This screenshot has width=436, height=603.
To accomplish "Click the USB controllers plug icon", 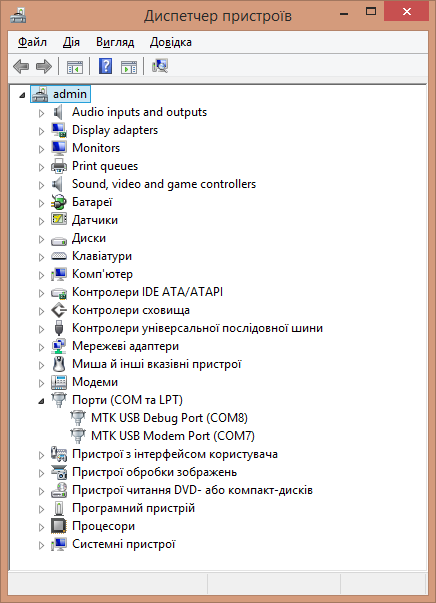I will point(59,328).
